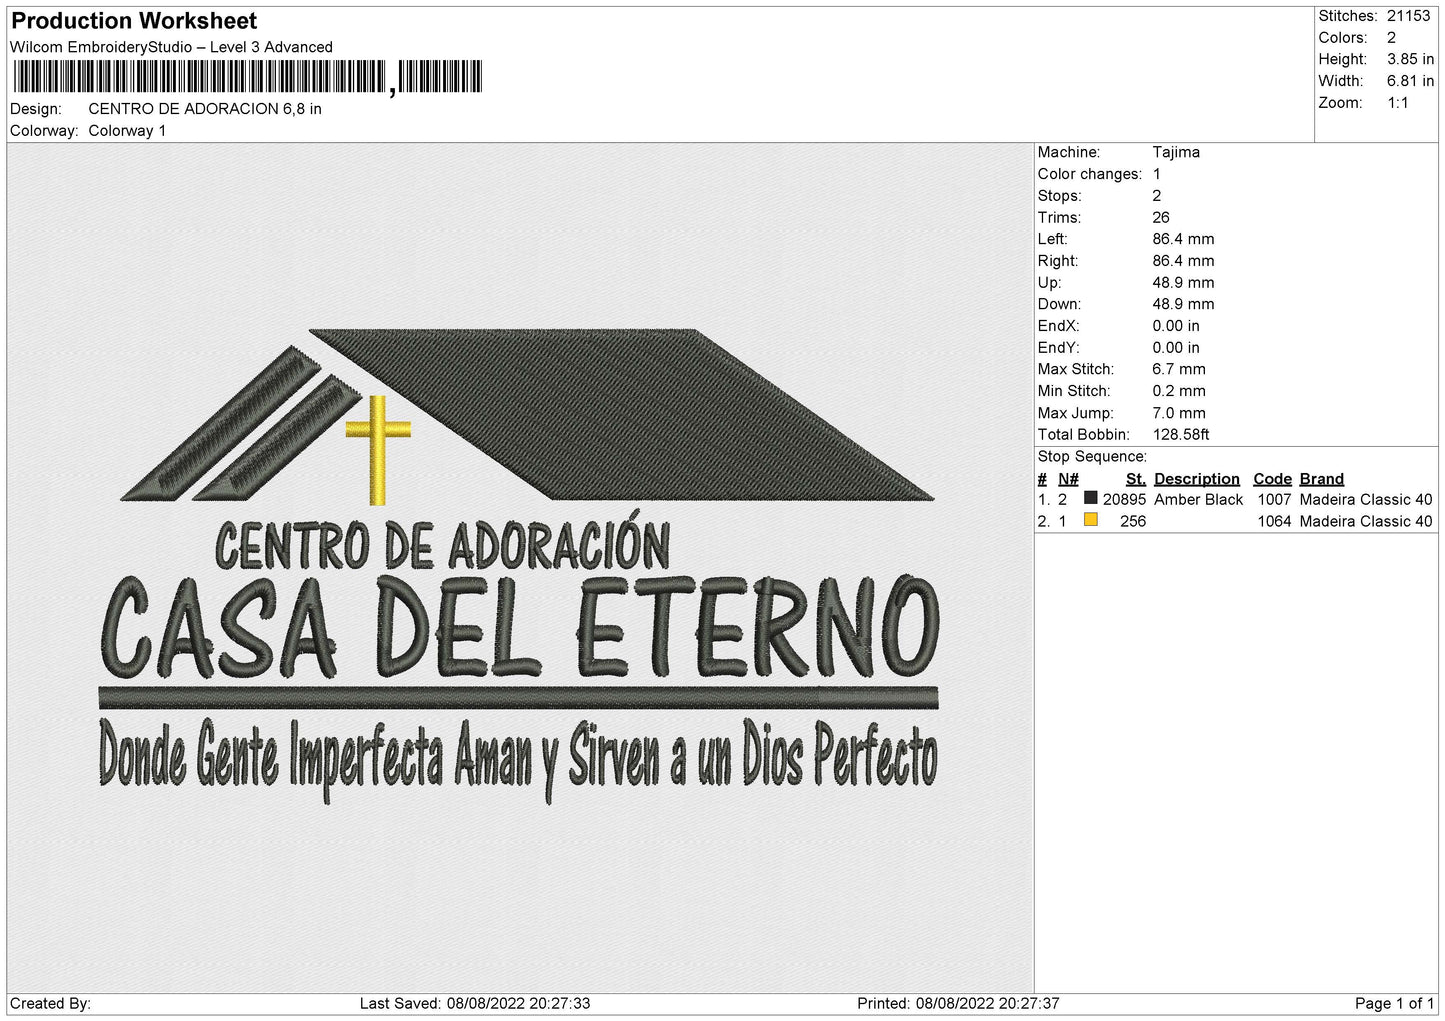Screen dimensions: 1445x1021
Task: Click the 'Brand' column header
Action: pyautogui.click(x=1321, y=479)
